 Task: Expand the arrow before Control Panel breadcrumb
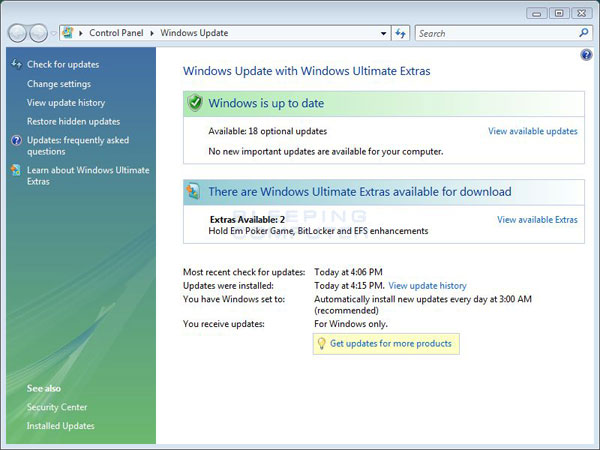[x=80, y=33]
